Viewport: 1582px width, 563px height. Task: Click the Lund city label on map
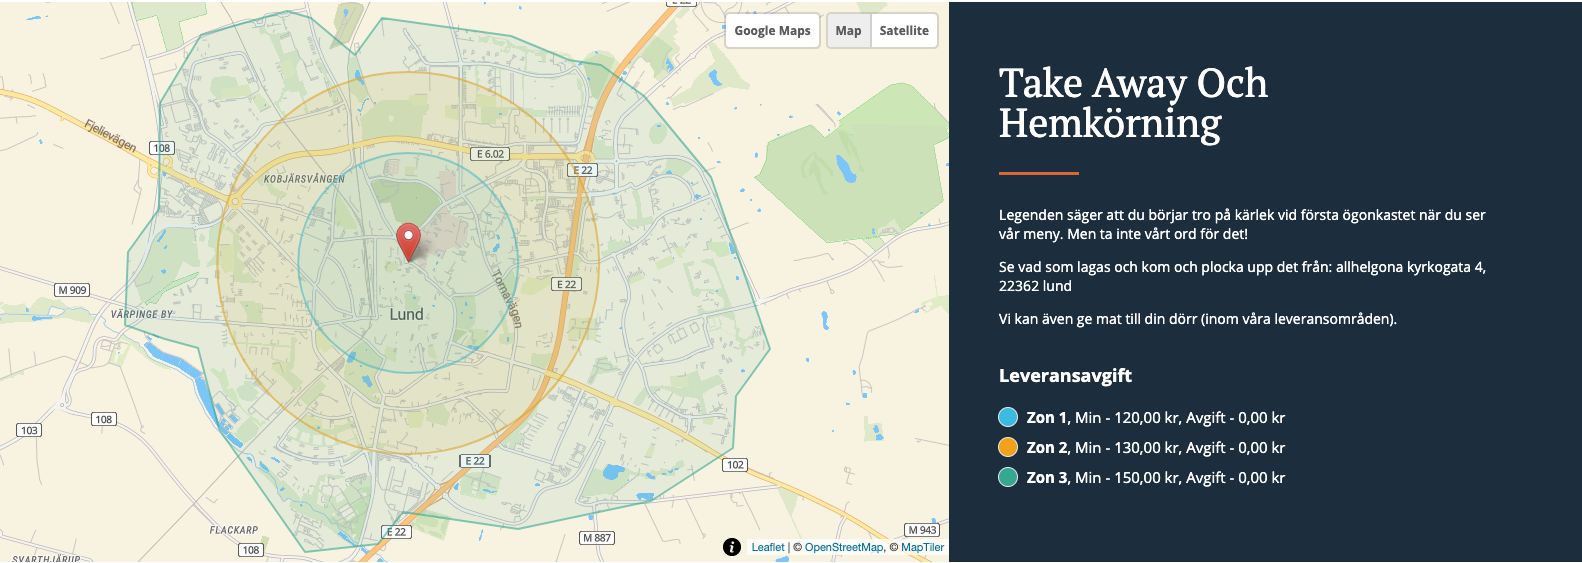click(406, 314)
